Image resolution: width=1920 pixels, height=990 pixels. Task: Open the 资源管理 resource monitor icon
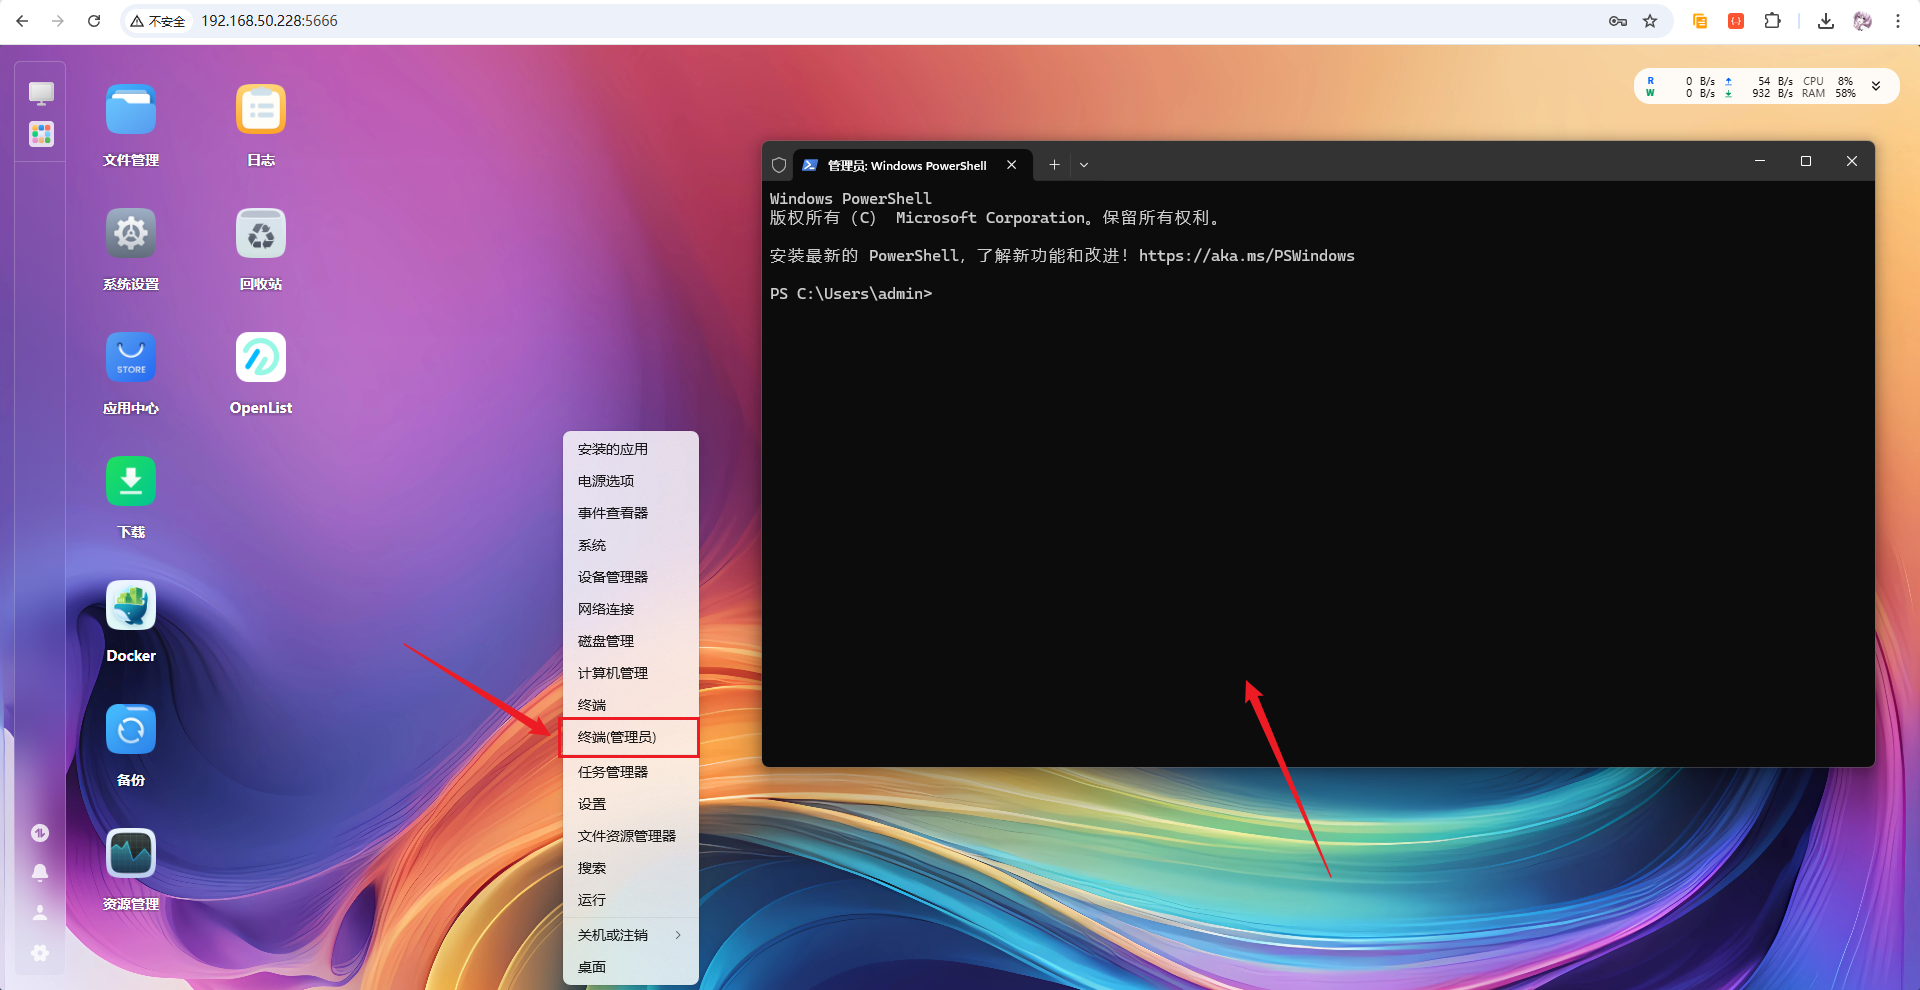(x=131, y=854)
